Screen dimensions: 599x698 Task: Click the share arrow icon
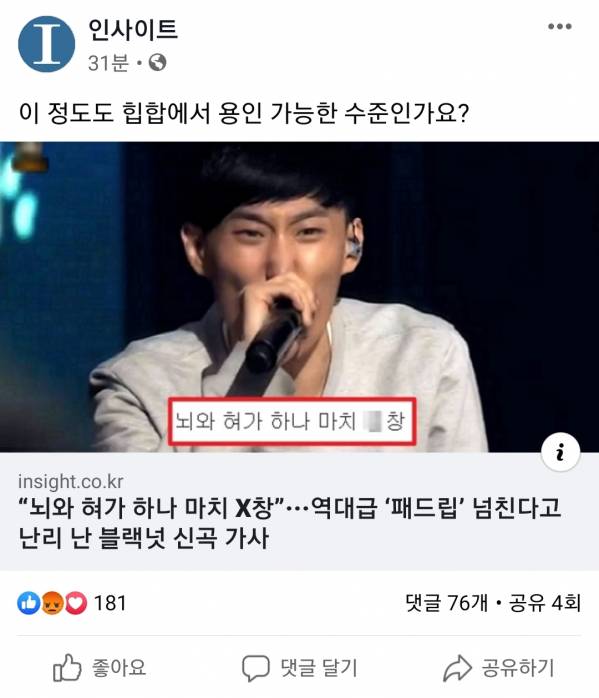click(x=457, y=668)
